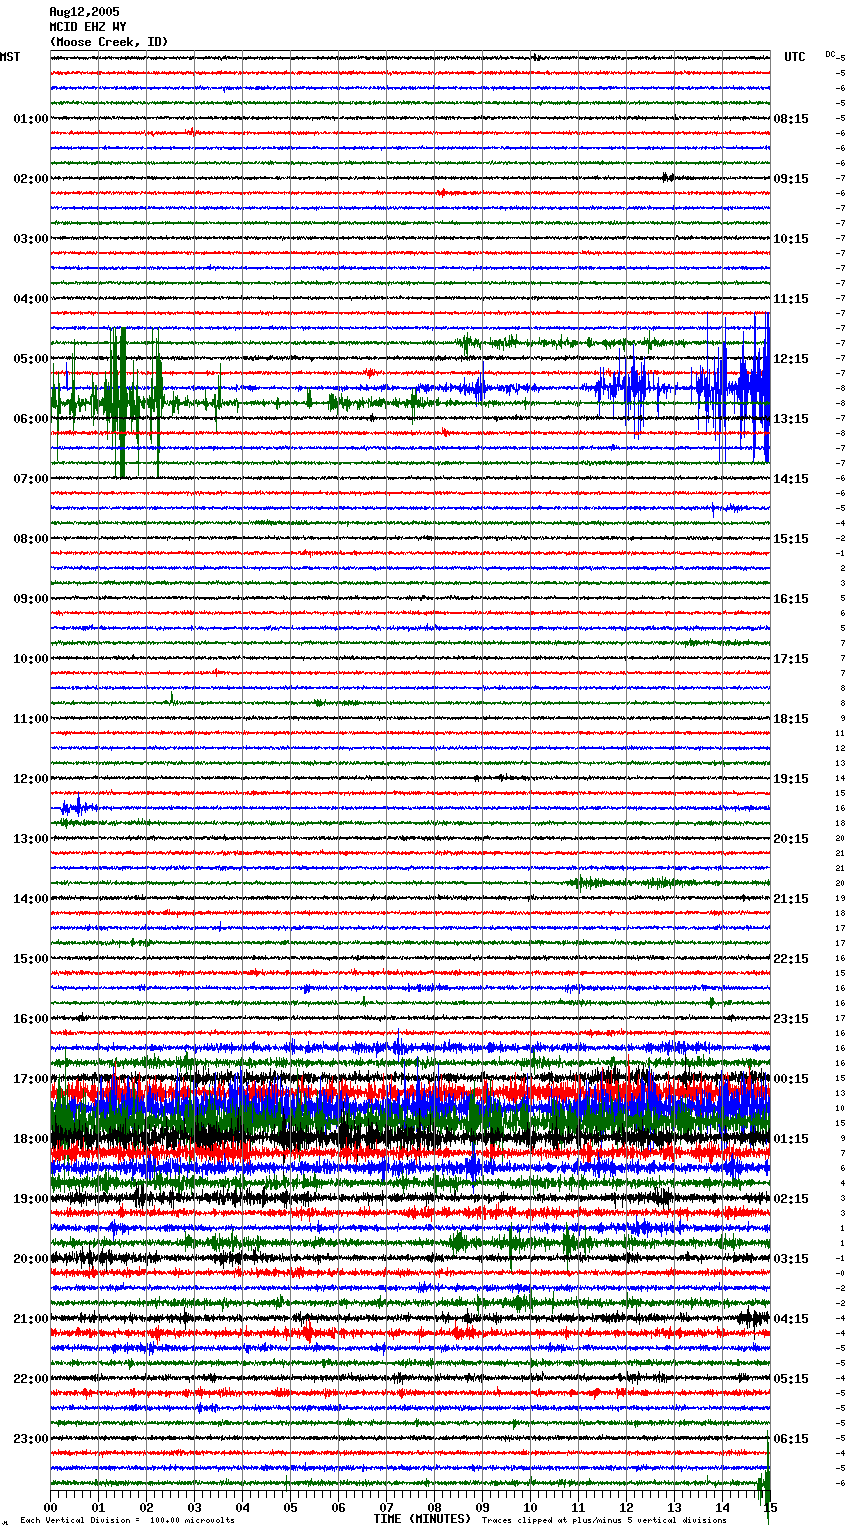
Task: Click the 13:15 UTC time label
Action: click(791, 419)
